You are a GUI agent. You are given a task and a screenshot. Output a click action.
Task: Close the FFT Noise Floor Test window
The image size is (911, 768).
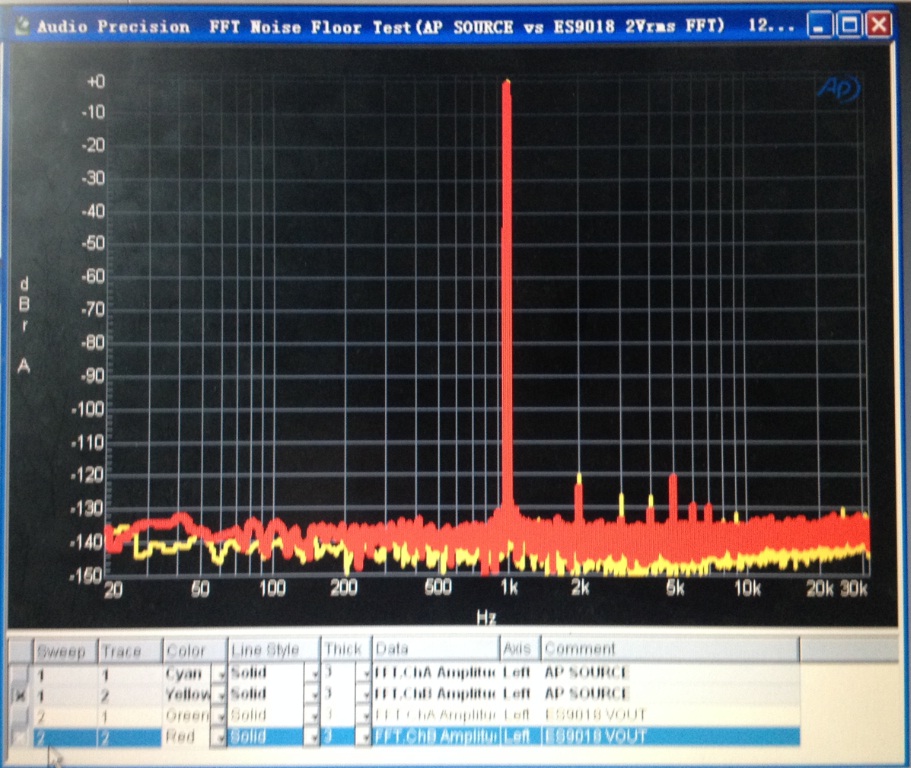pos(878,26)
